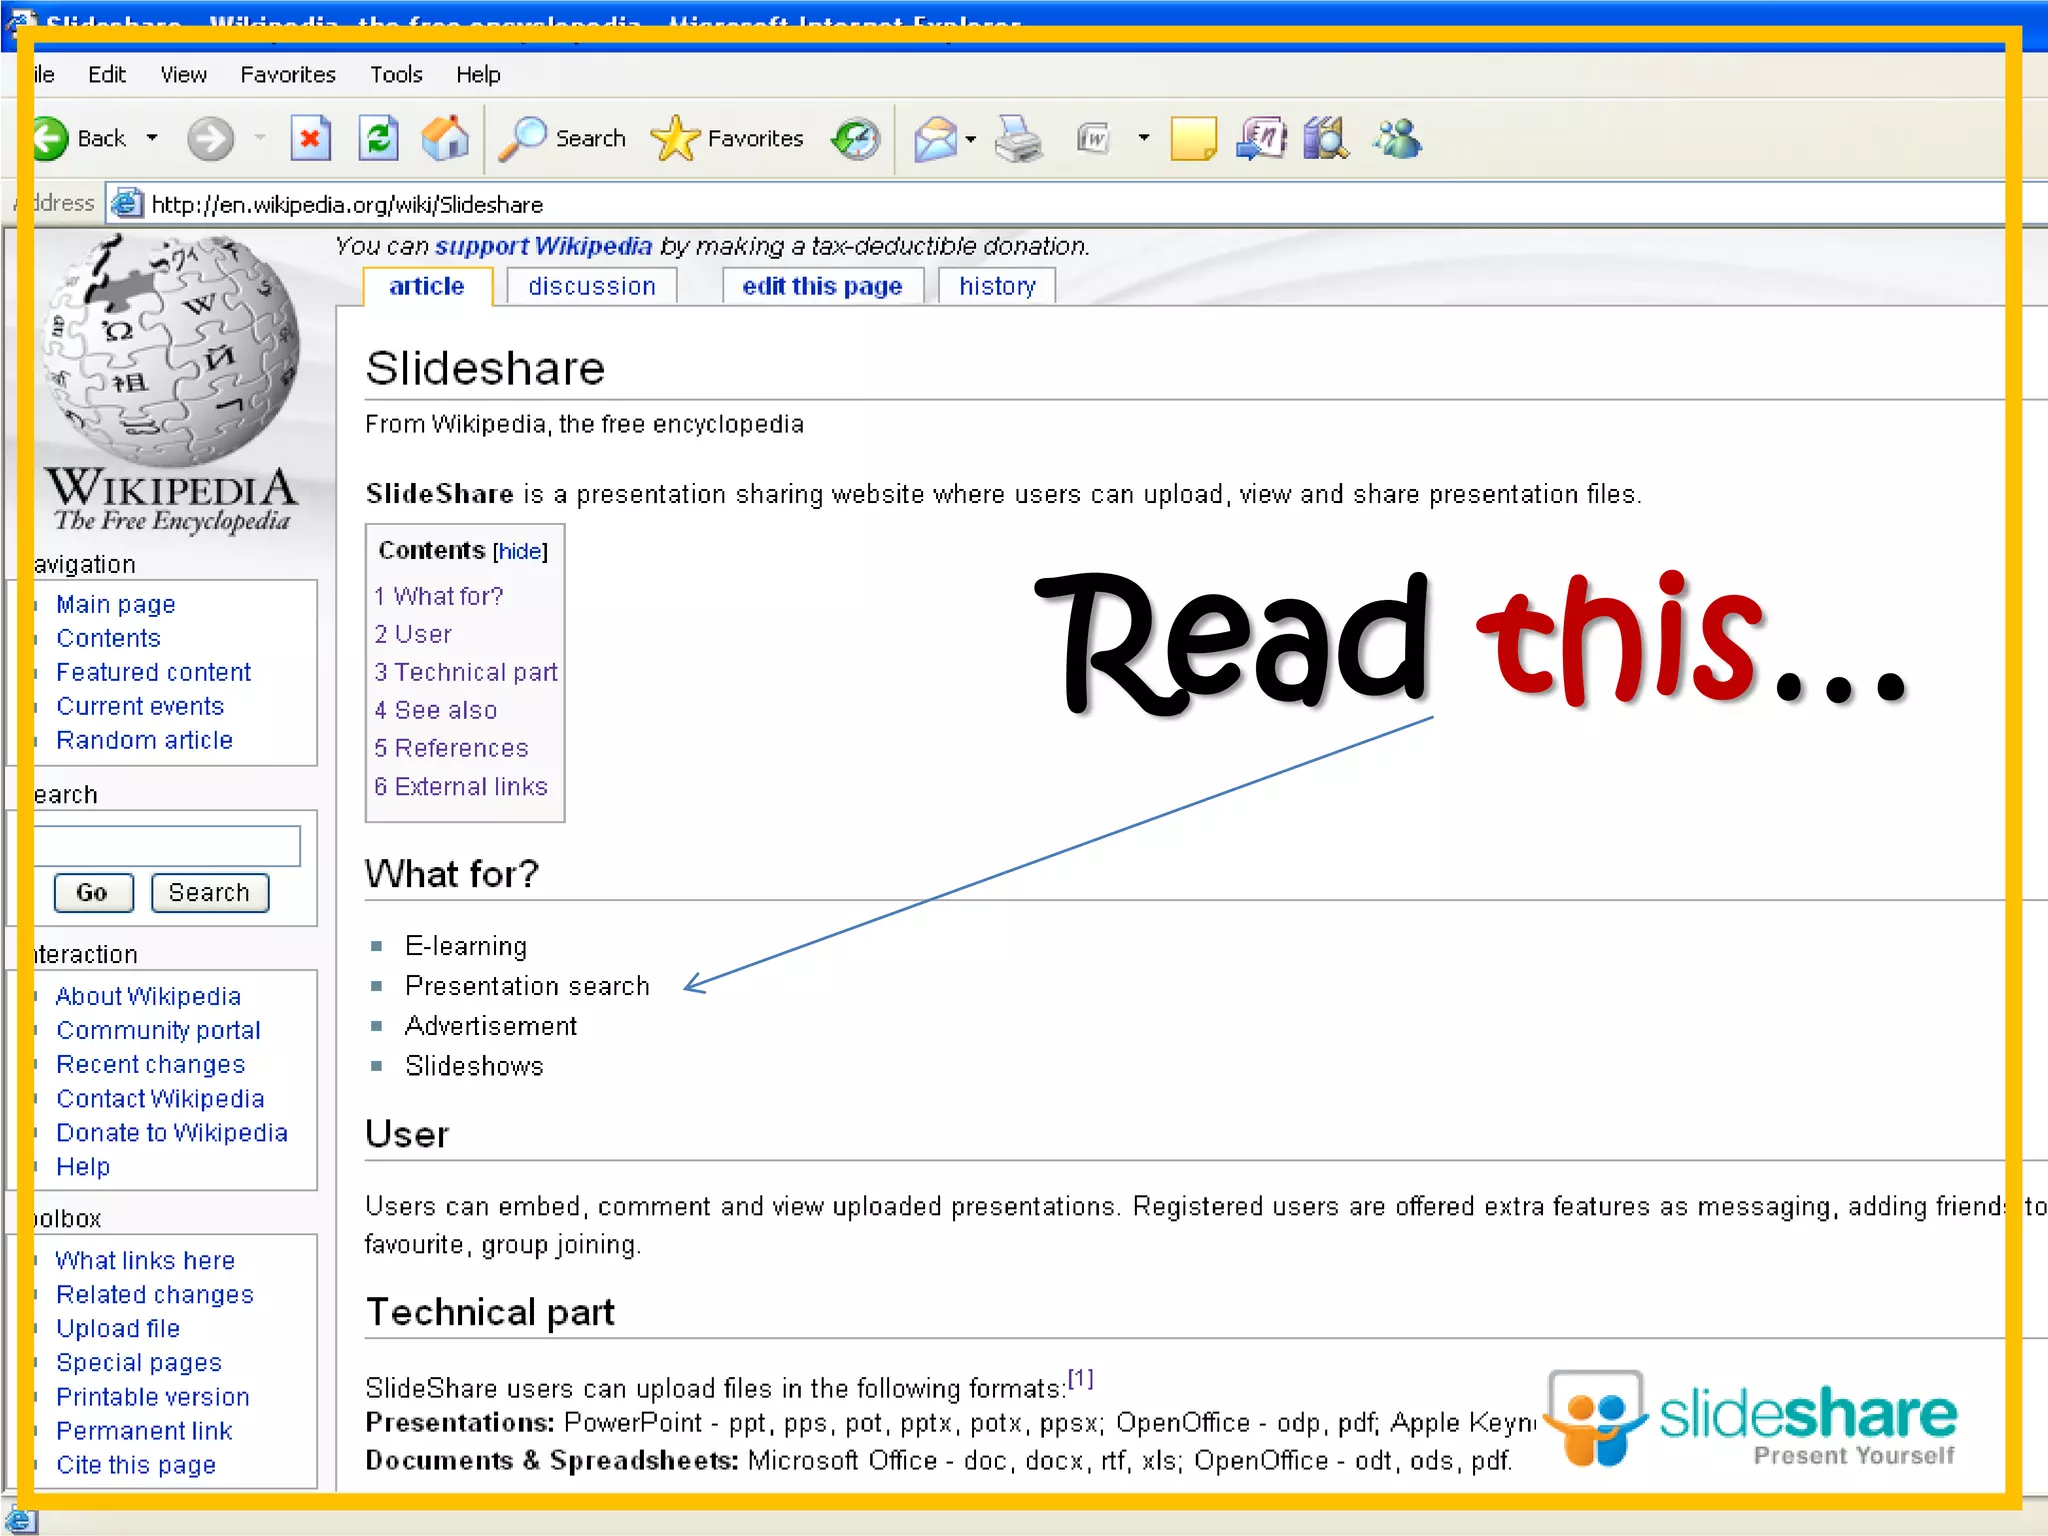The height and width of the screenshot is (1536, 2048).
Task: Open the Edit with Word dropdown arrow
Action: (1144, 138)
